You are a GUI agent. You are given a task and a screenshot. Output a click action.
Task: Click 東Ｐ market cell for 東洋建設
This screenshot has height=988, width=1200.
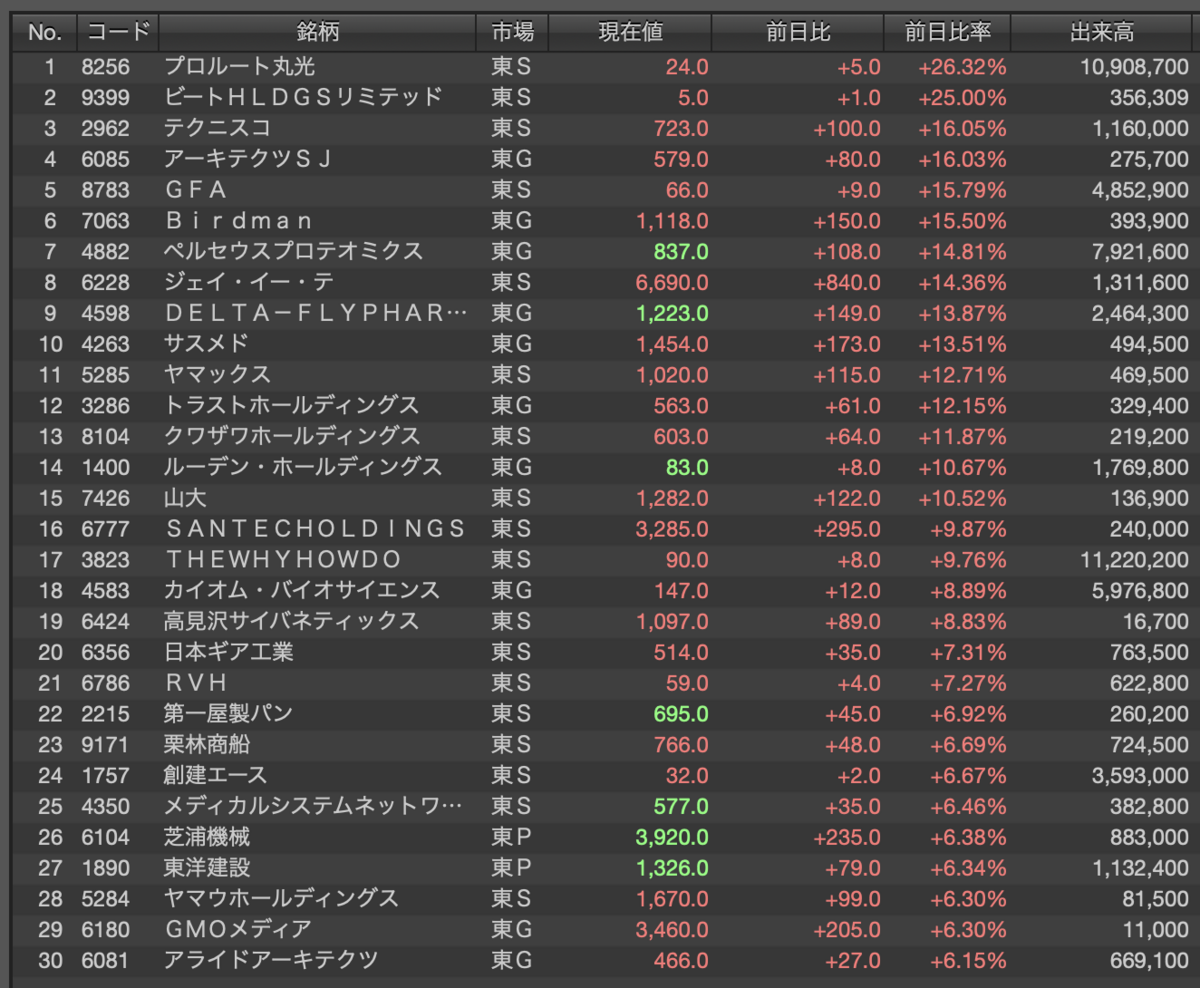(x=511, y=868)
